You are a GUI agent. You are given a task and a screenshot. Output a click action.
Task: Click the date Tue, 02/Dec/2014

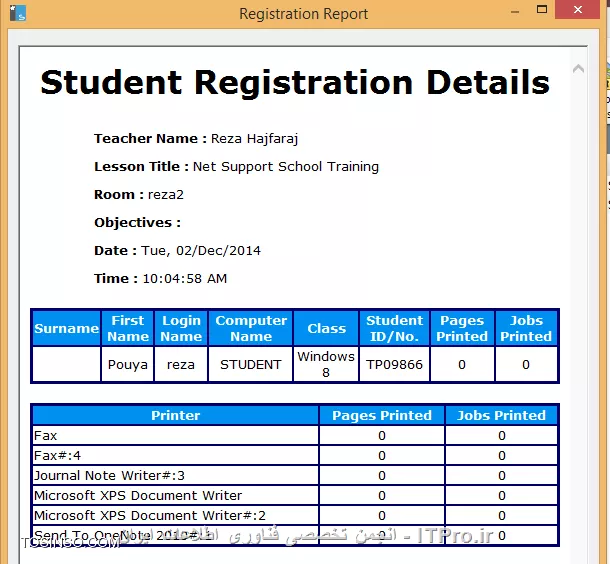[201, 250]
